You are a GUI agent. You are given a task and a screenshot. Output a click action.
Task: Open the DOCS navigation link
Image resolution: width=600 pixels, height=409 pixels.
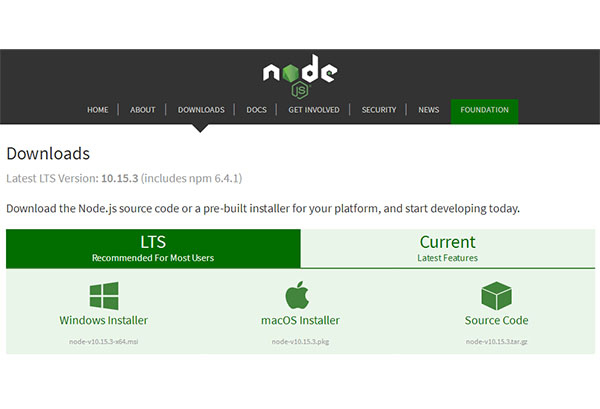256,110
